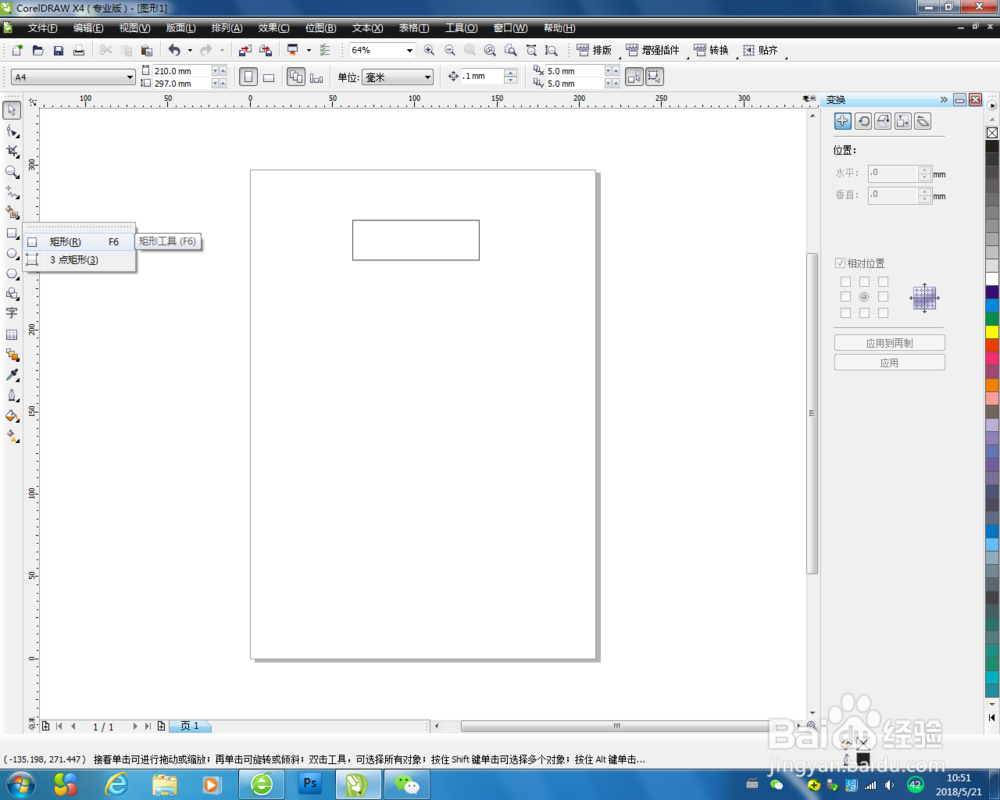This screenshot has width=1000, height=800.
Task: Select the Table tool in the toolbox
Action: pos(12,334)
